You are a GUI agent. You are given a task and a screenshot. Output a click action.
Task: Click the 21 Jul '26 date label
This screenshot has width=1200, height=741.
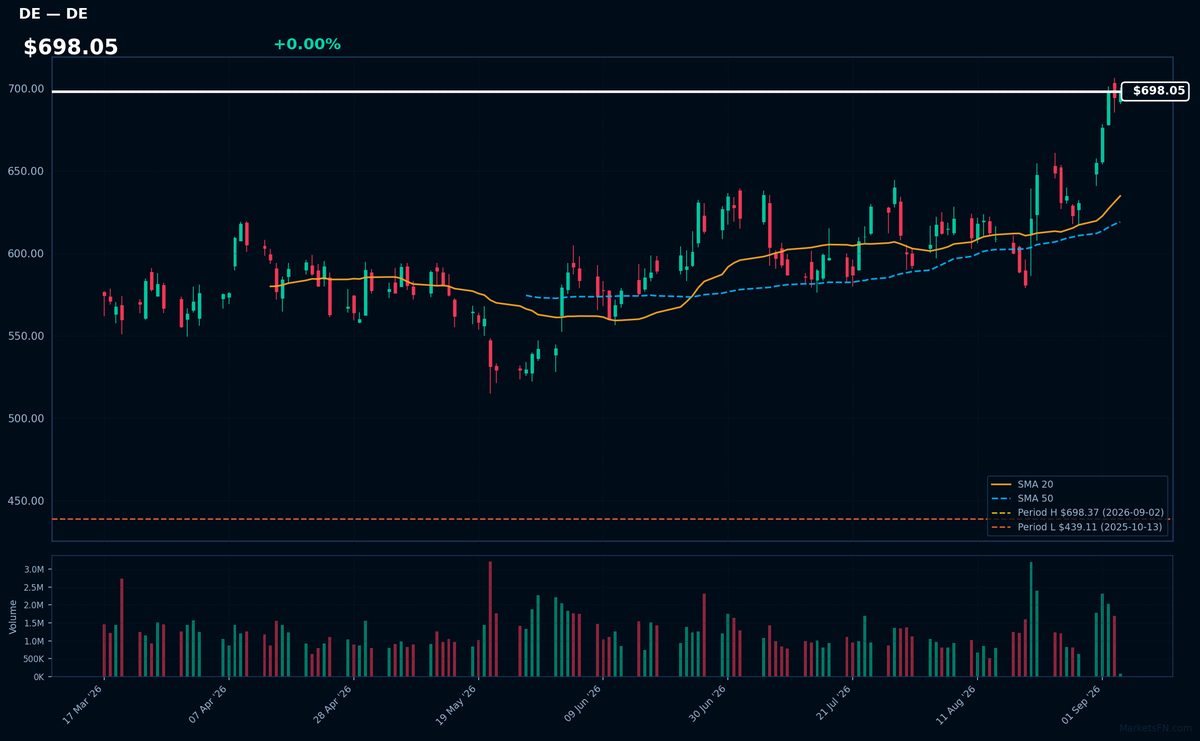[831, 704]
